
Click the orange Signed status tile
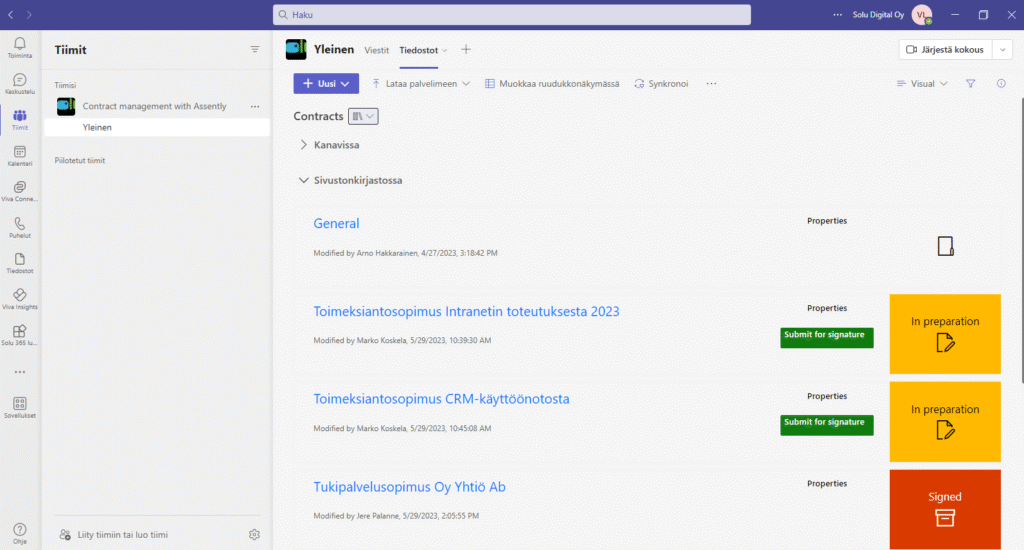pos(945,510)
